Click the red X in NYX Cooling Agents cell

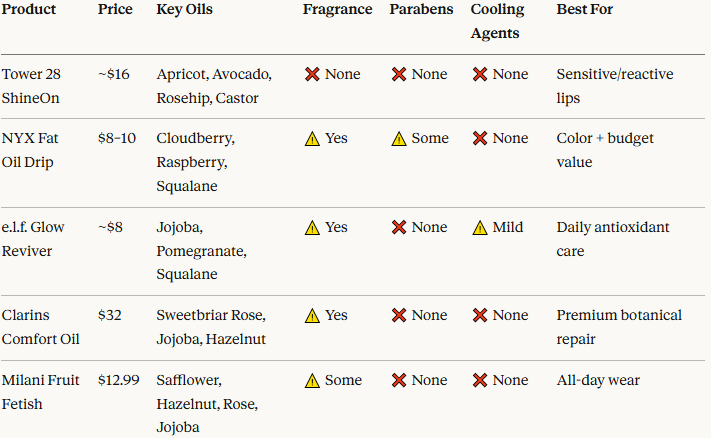click(x=480, y=138)
